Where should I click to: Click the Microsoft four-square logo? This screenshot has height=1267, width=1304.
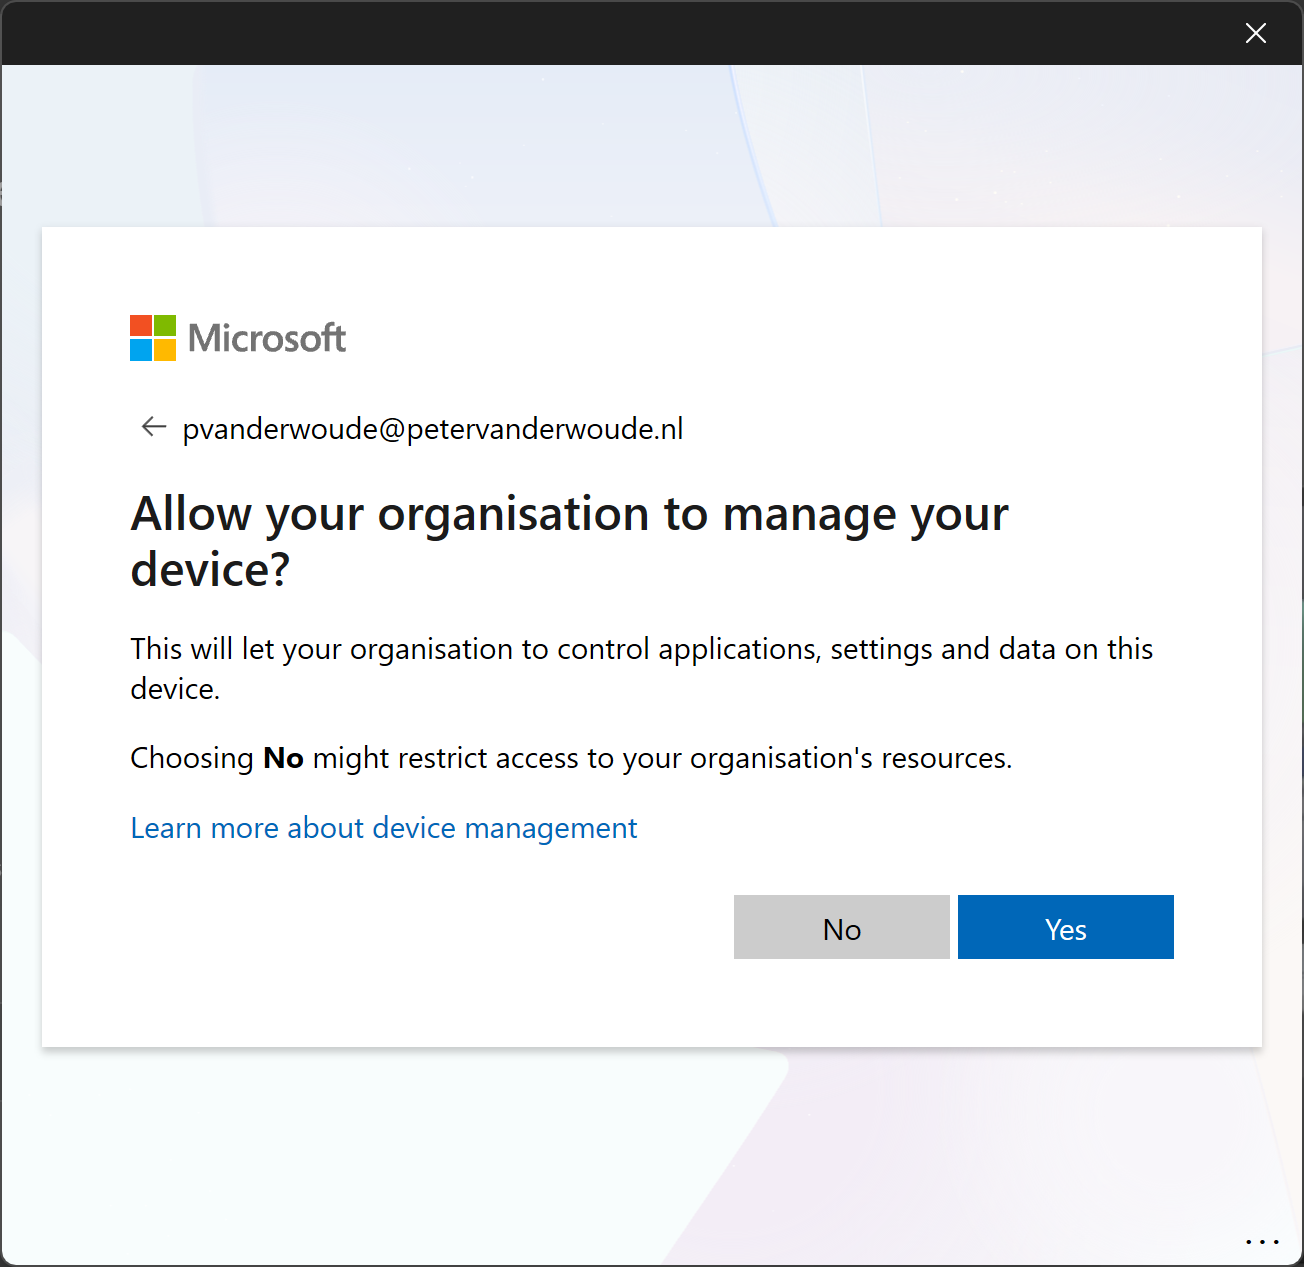[x=153, y=338]
